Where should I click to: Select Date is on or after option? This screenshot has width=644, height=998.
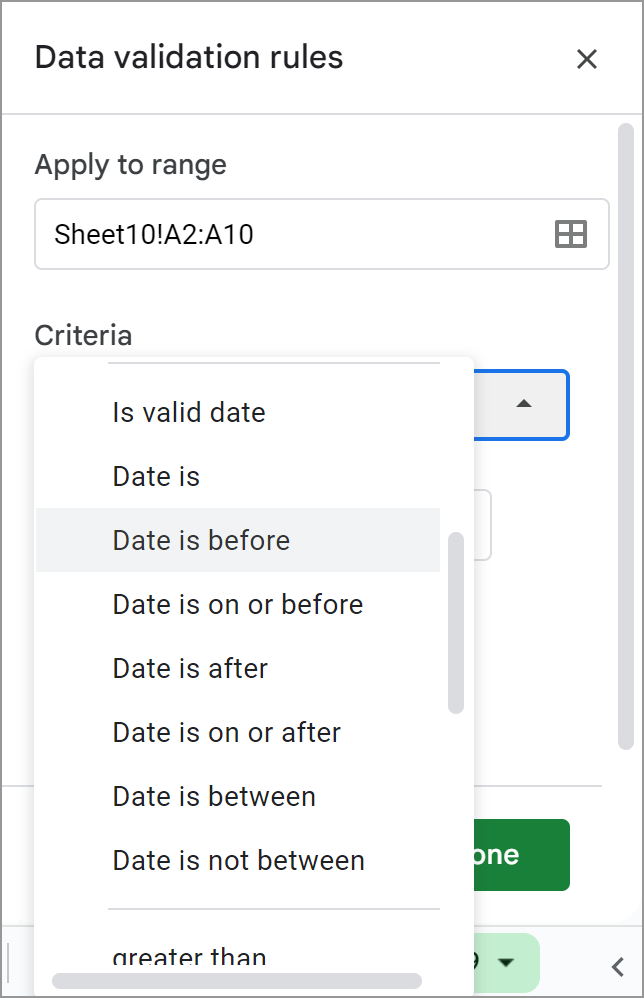tap(226, 732)
